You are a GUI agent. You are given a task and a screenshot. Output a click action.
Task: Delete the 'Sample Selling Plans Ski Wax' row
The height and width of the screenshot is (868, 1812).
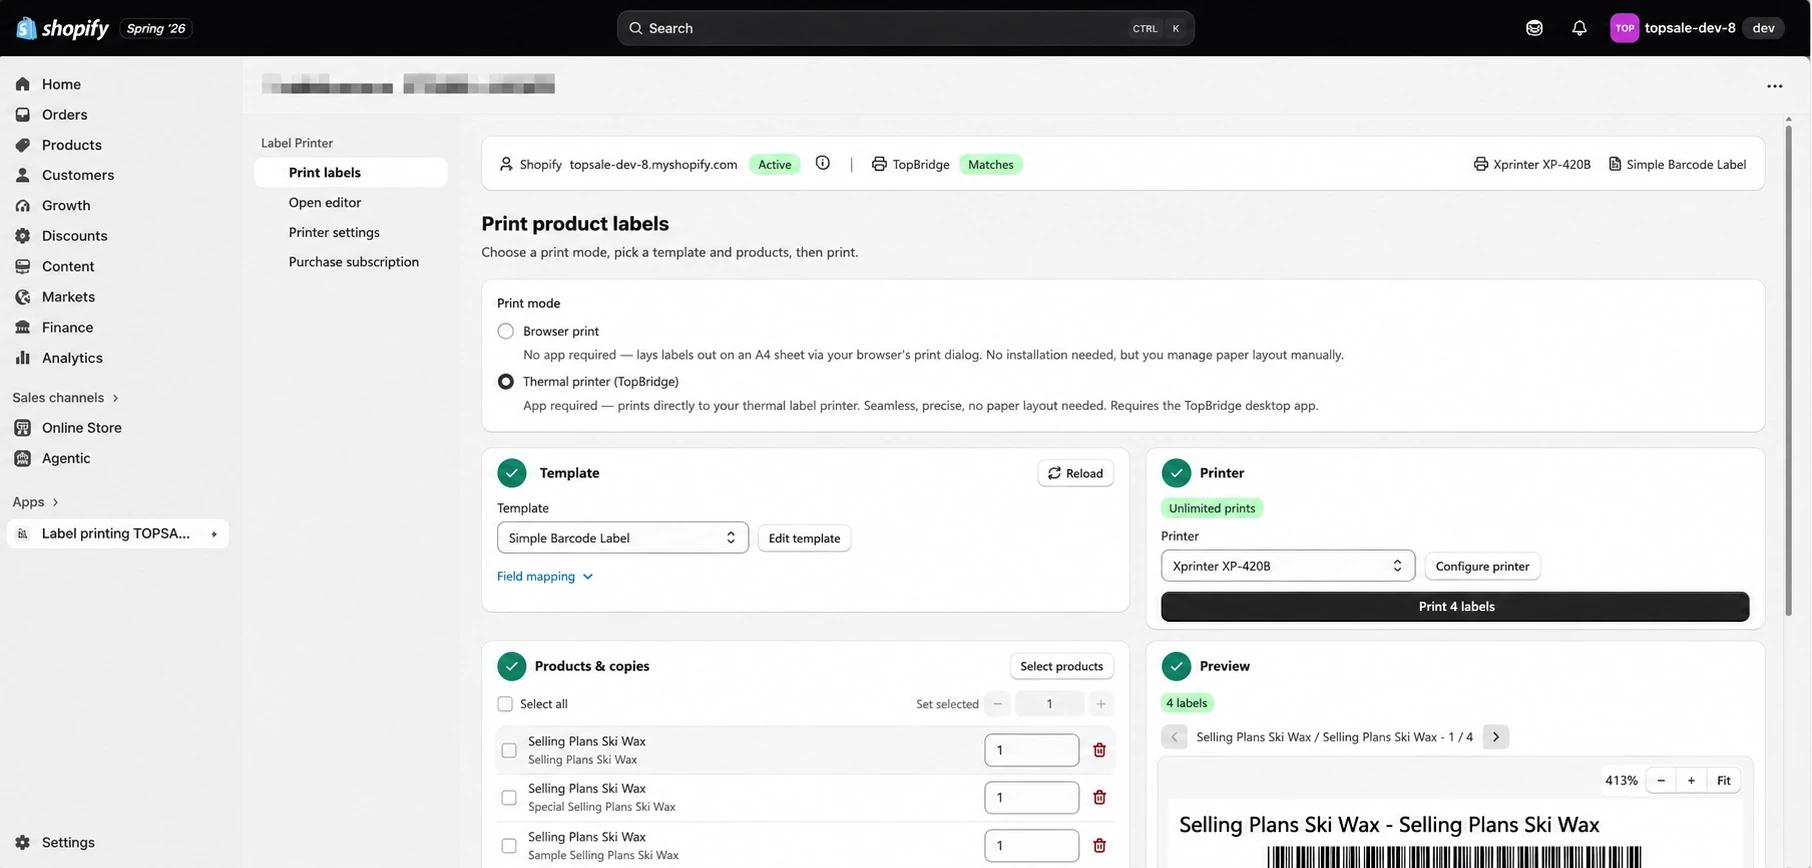point(1099,845)
